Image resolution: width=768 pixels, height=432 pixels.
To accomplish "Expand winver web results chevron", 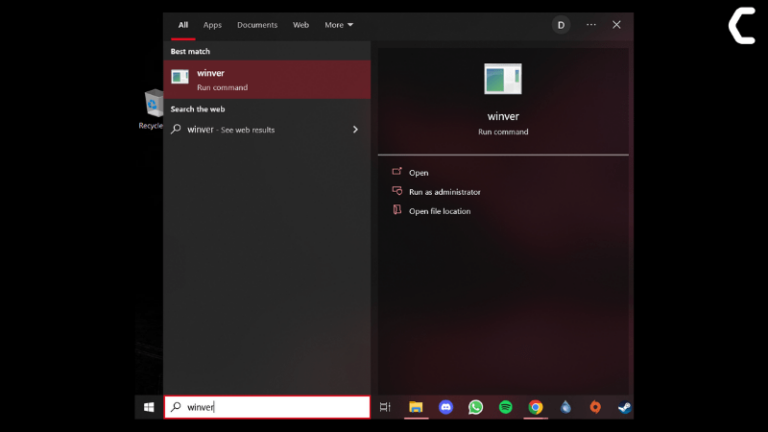I will [356, 129].
